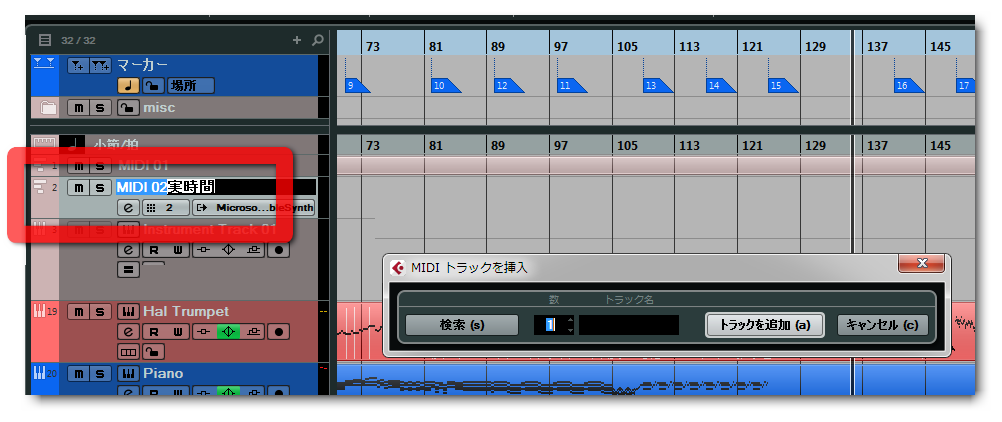Open the edit channel settings (e) for Hal Trumpet
The image size is (1002, 422).
(128, 332)
